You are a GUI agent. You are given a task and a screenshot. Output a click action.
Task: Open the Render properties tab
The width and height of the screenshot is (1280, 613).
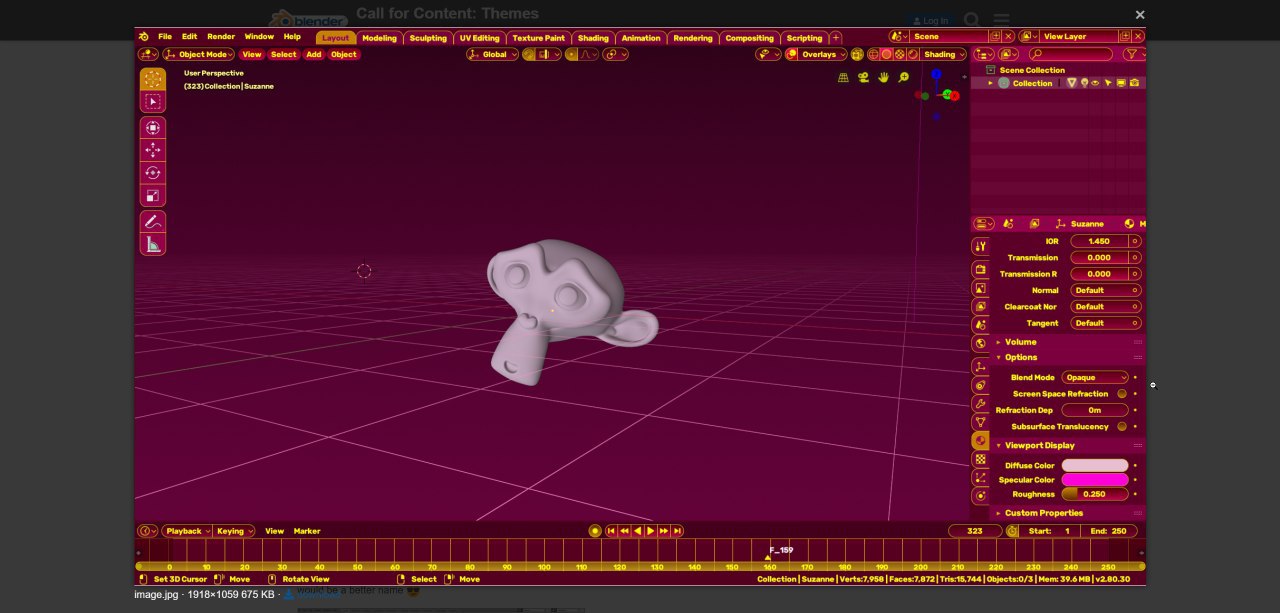click(x=980, y=270)
